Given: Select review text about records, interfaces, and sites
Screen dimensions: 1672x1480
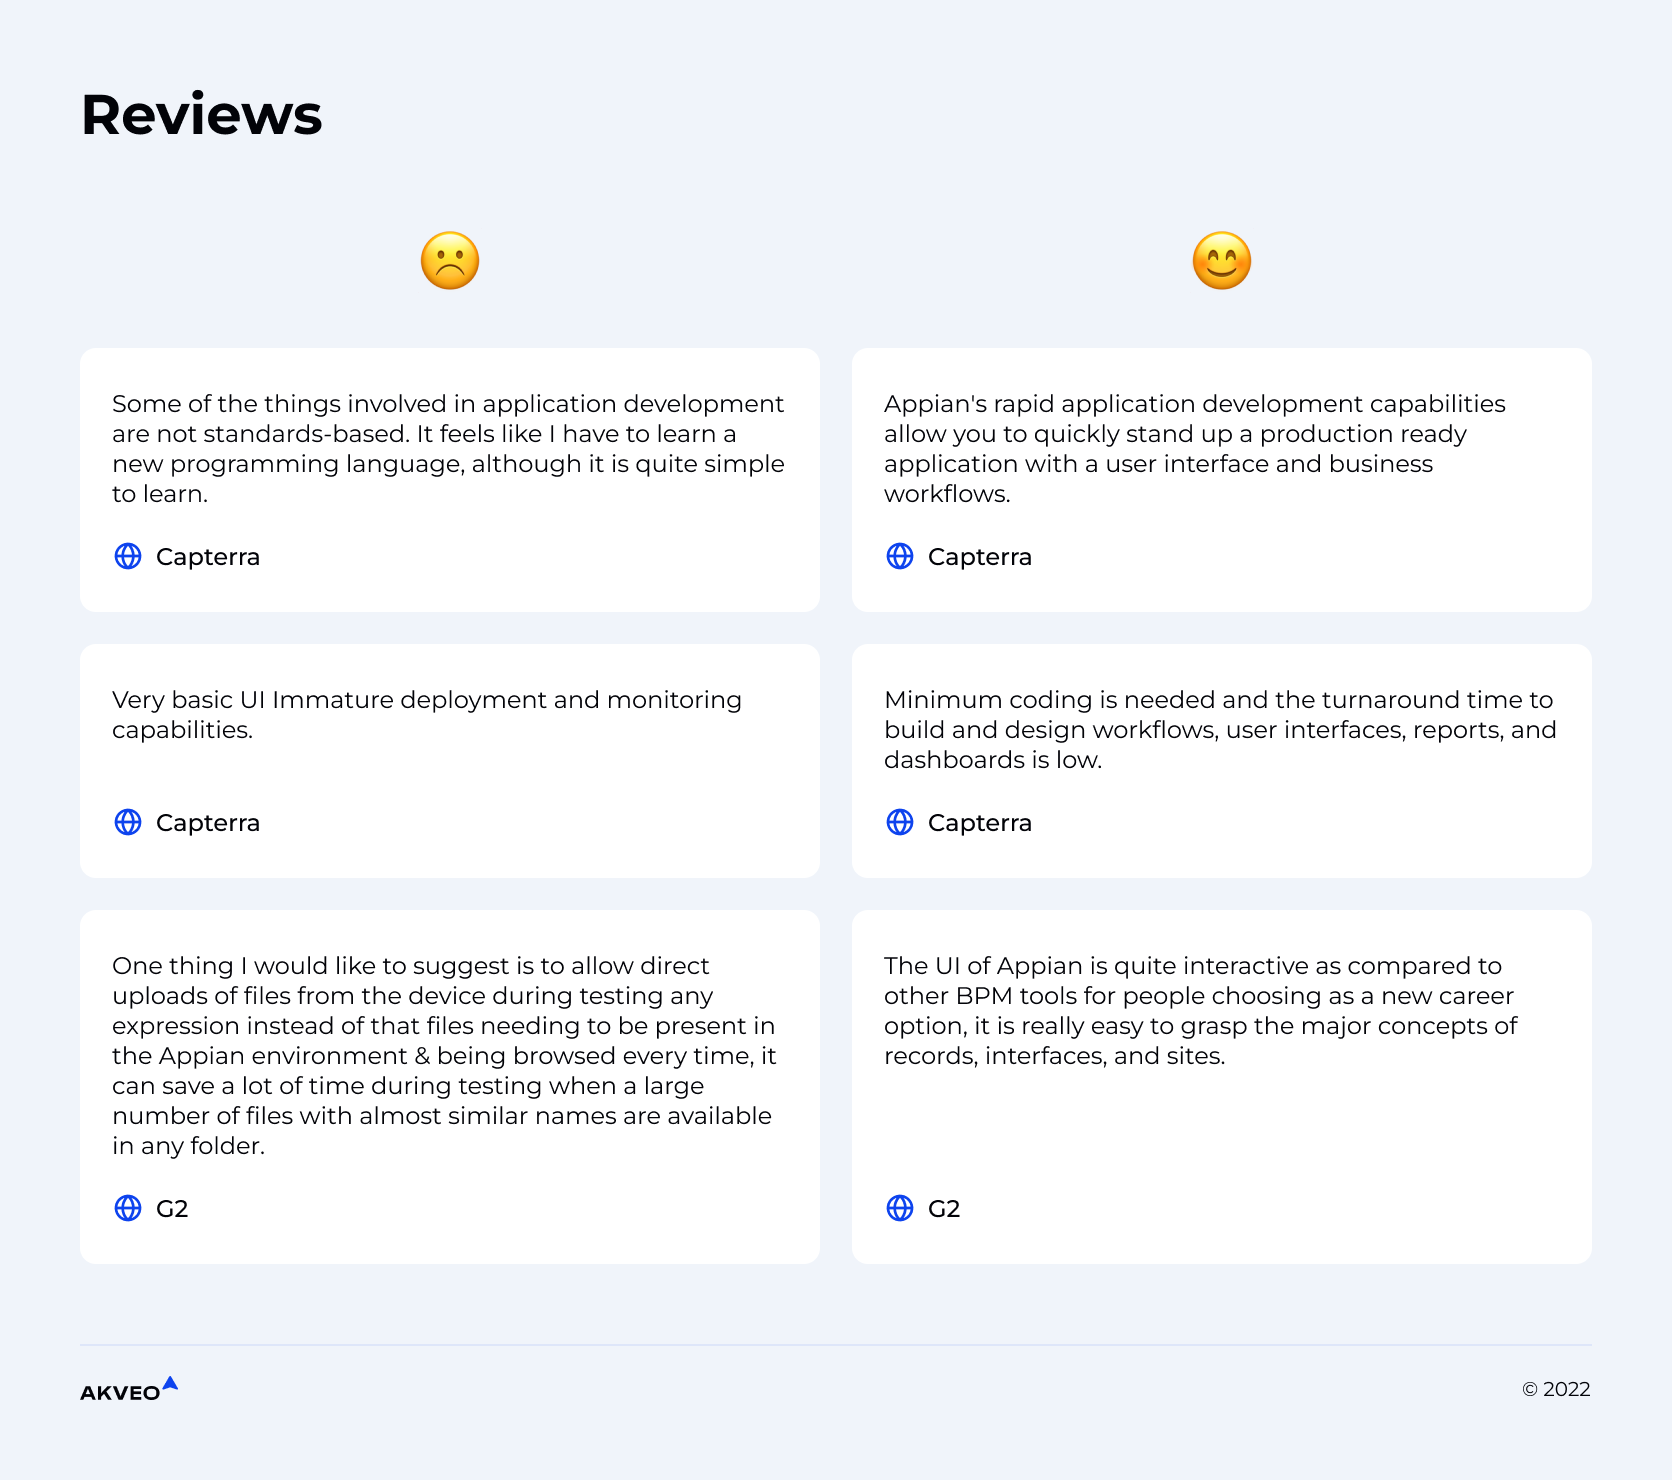Looking at the screenshot, I should 1201,1011.
